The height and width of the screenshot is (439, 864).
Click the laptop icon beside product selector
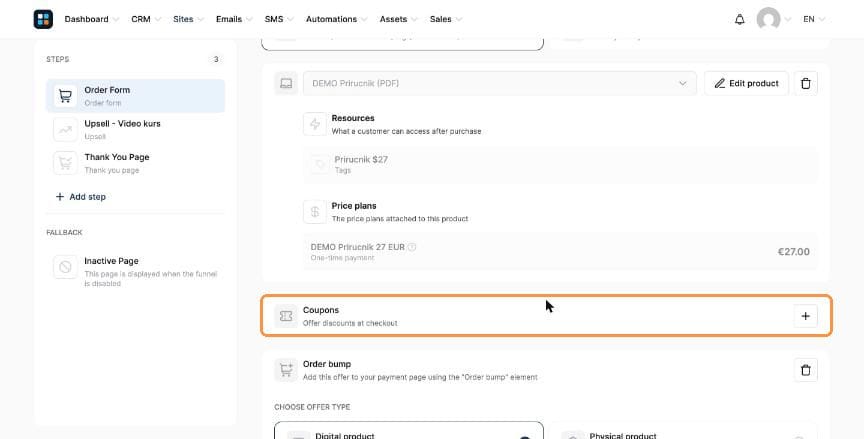point(286,83)
